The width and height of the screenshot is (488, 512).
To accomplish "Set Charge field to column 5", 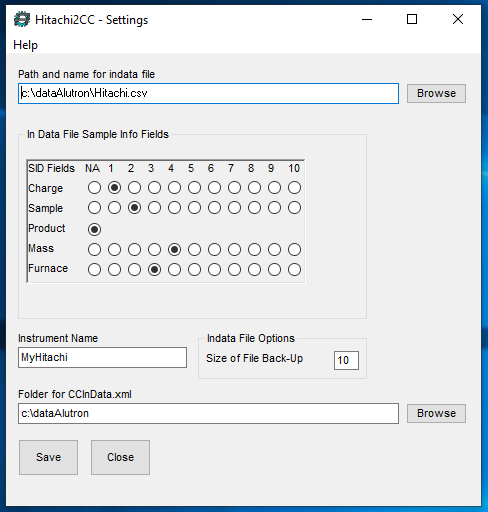I will point(194,188).
